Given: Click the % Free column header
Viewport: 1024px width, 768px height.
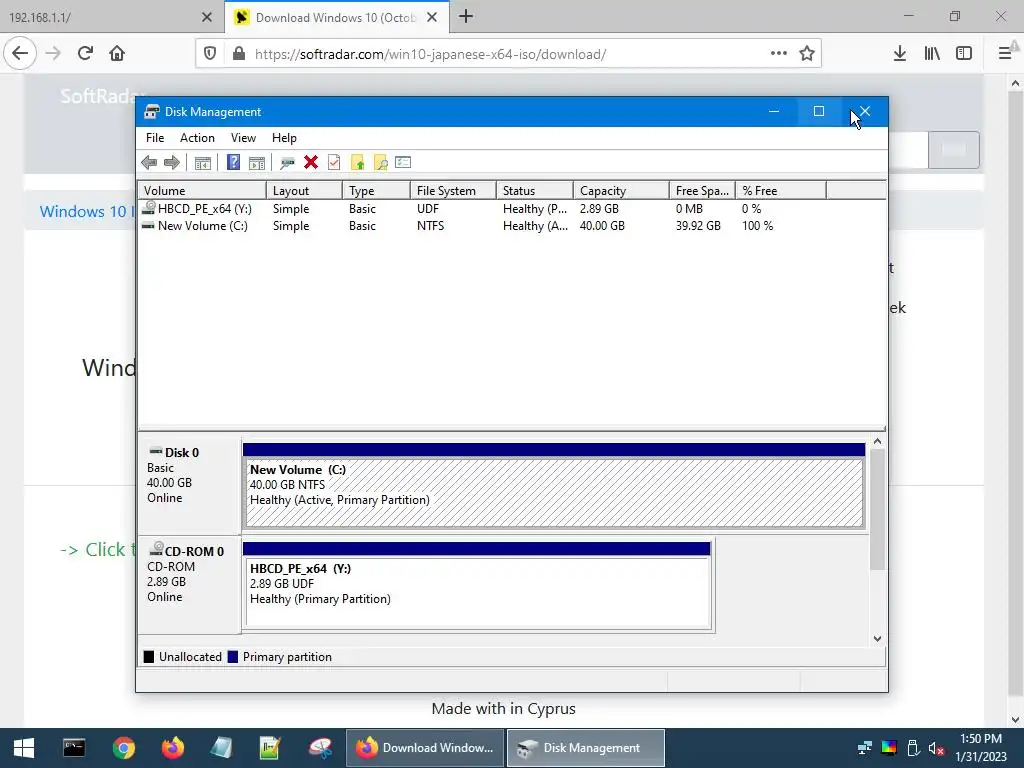Looking at the screenshot, I should pyautogui.click(x=781, y=191).
